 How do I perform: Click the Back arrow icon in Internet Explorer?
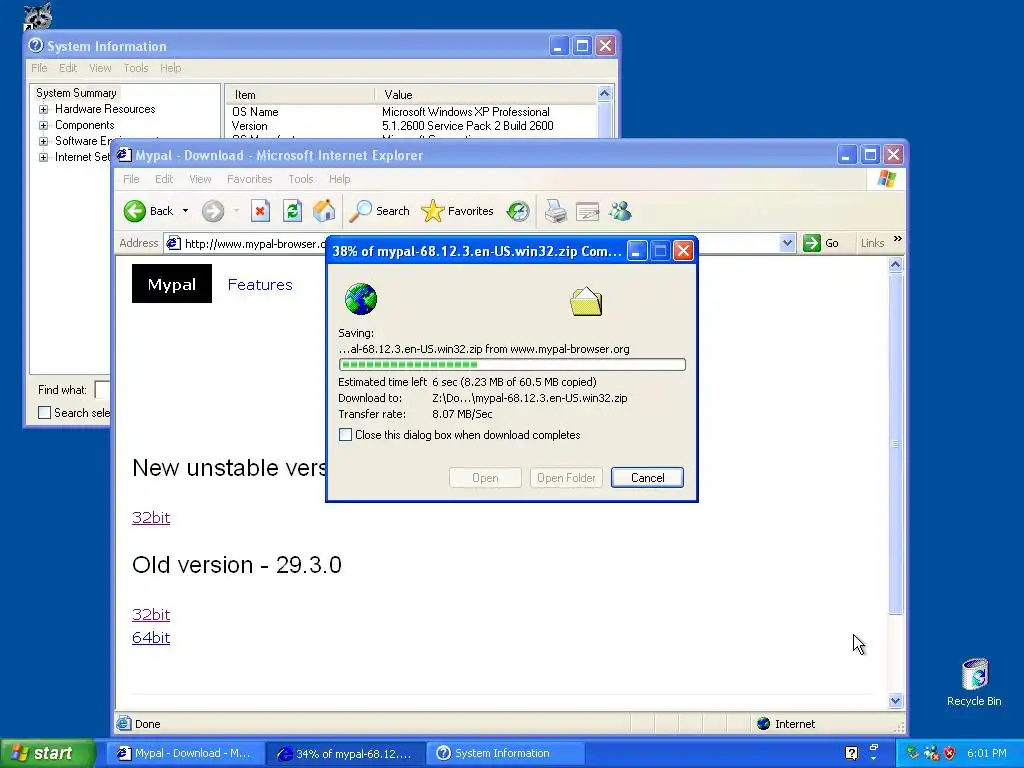135,211
